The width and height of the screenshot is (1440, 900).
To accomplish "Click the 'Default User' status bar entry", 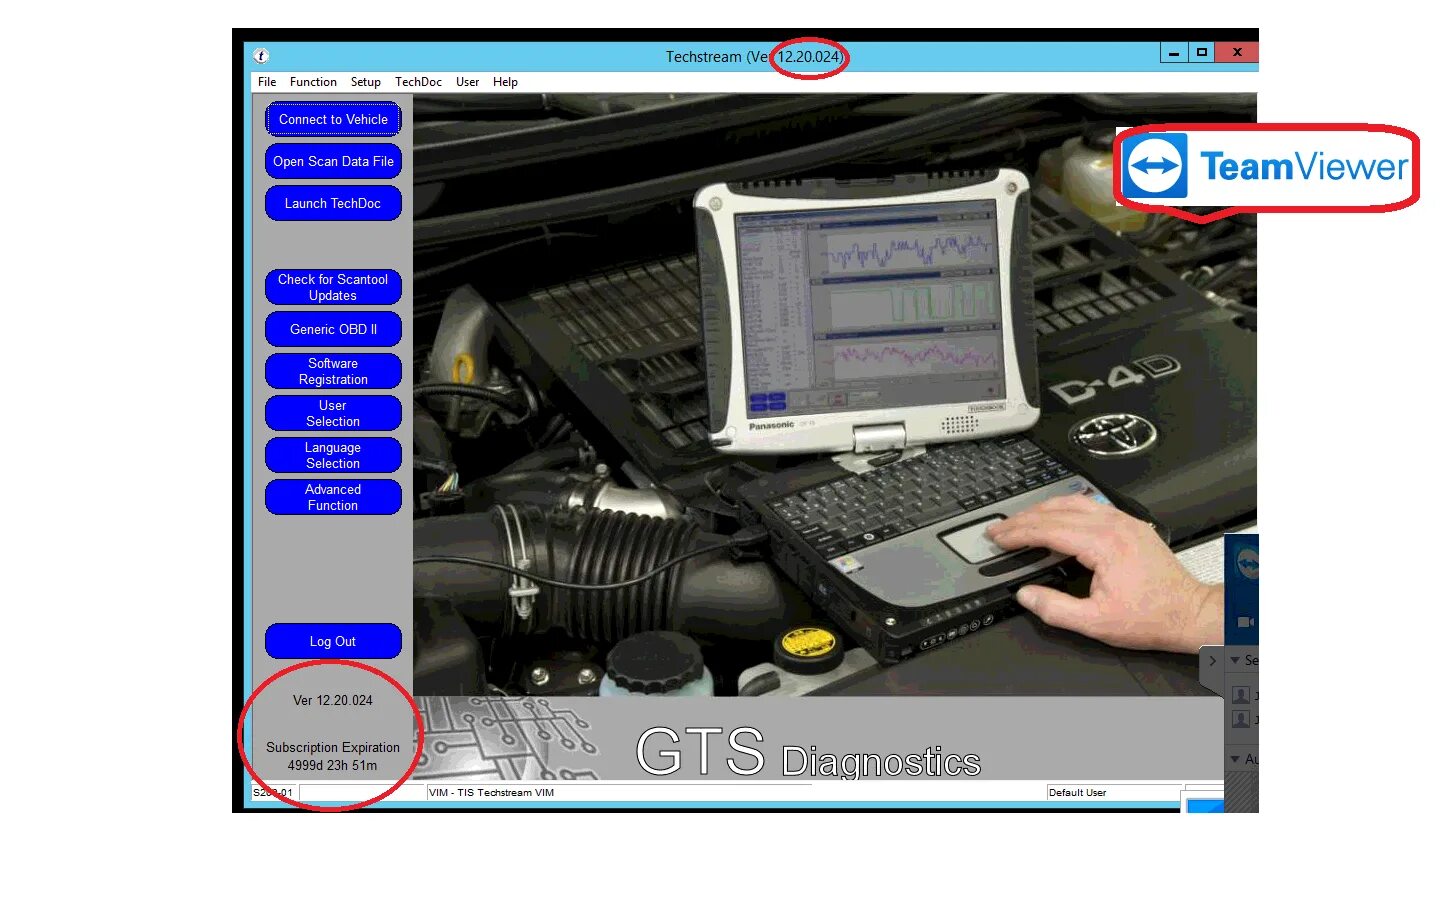I will [1077, 793].
